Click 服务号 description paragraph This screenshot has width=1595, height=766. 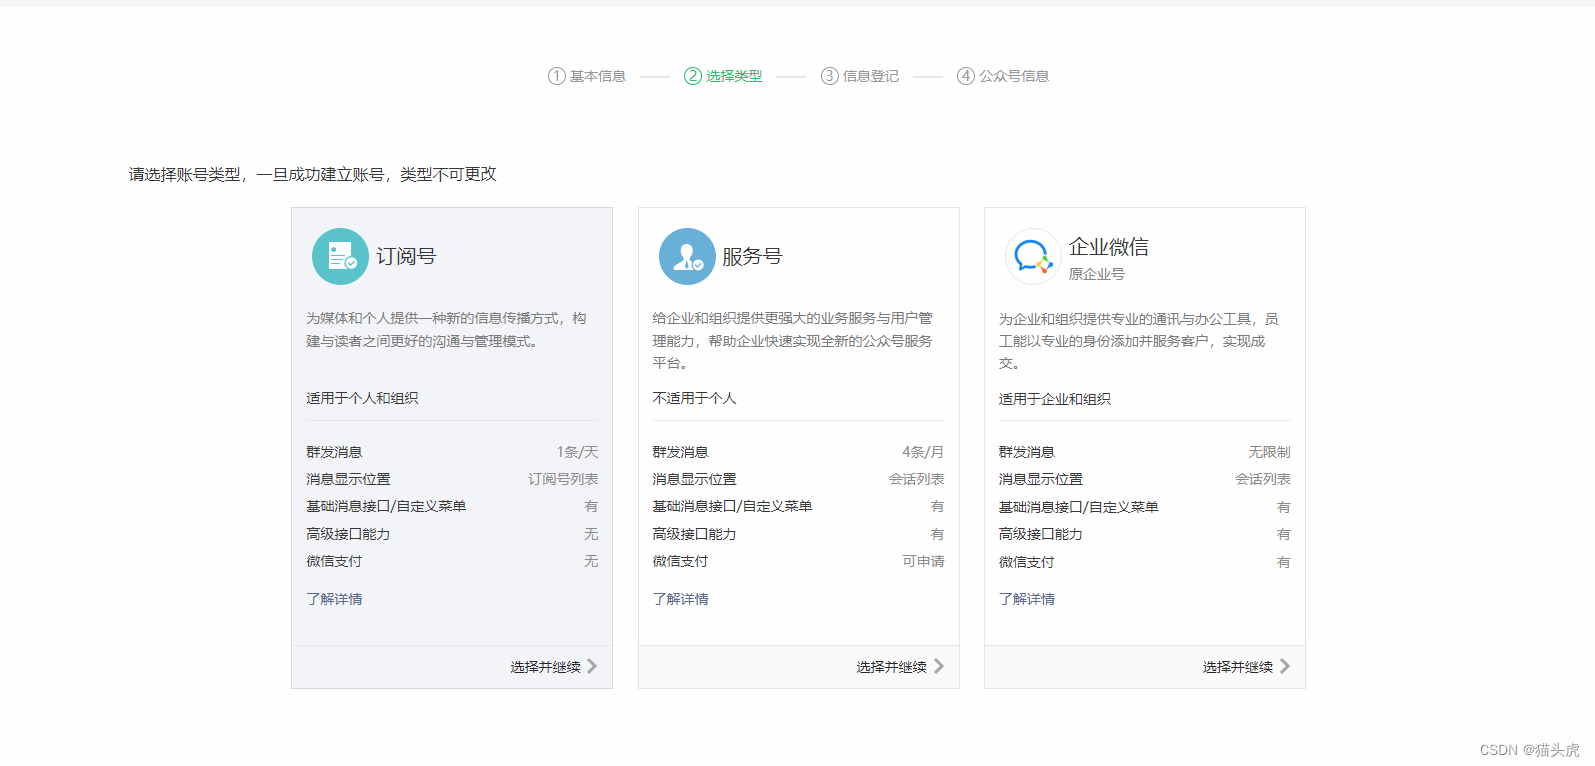(x=793, y=340)
